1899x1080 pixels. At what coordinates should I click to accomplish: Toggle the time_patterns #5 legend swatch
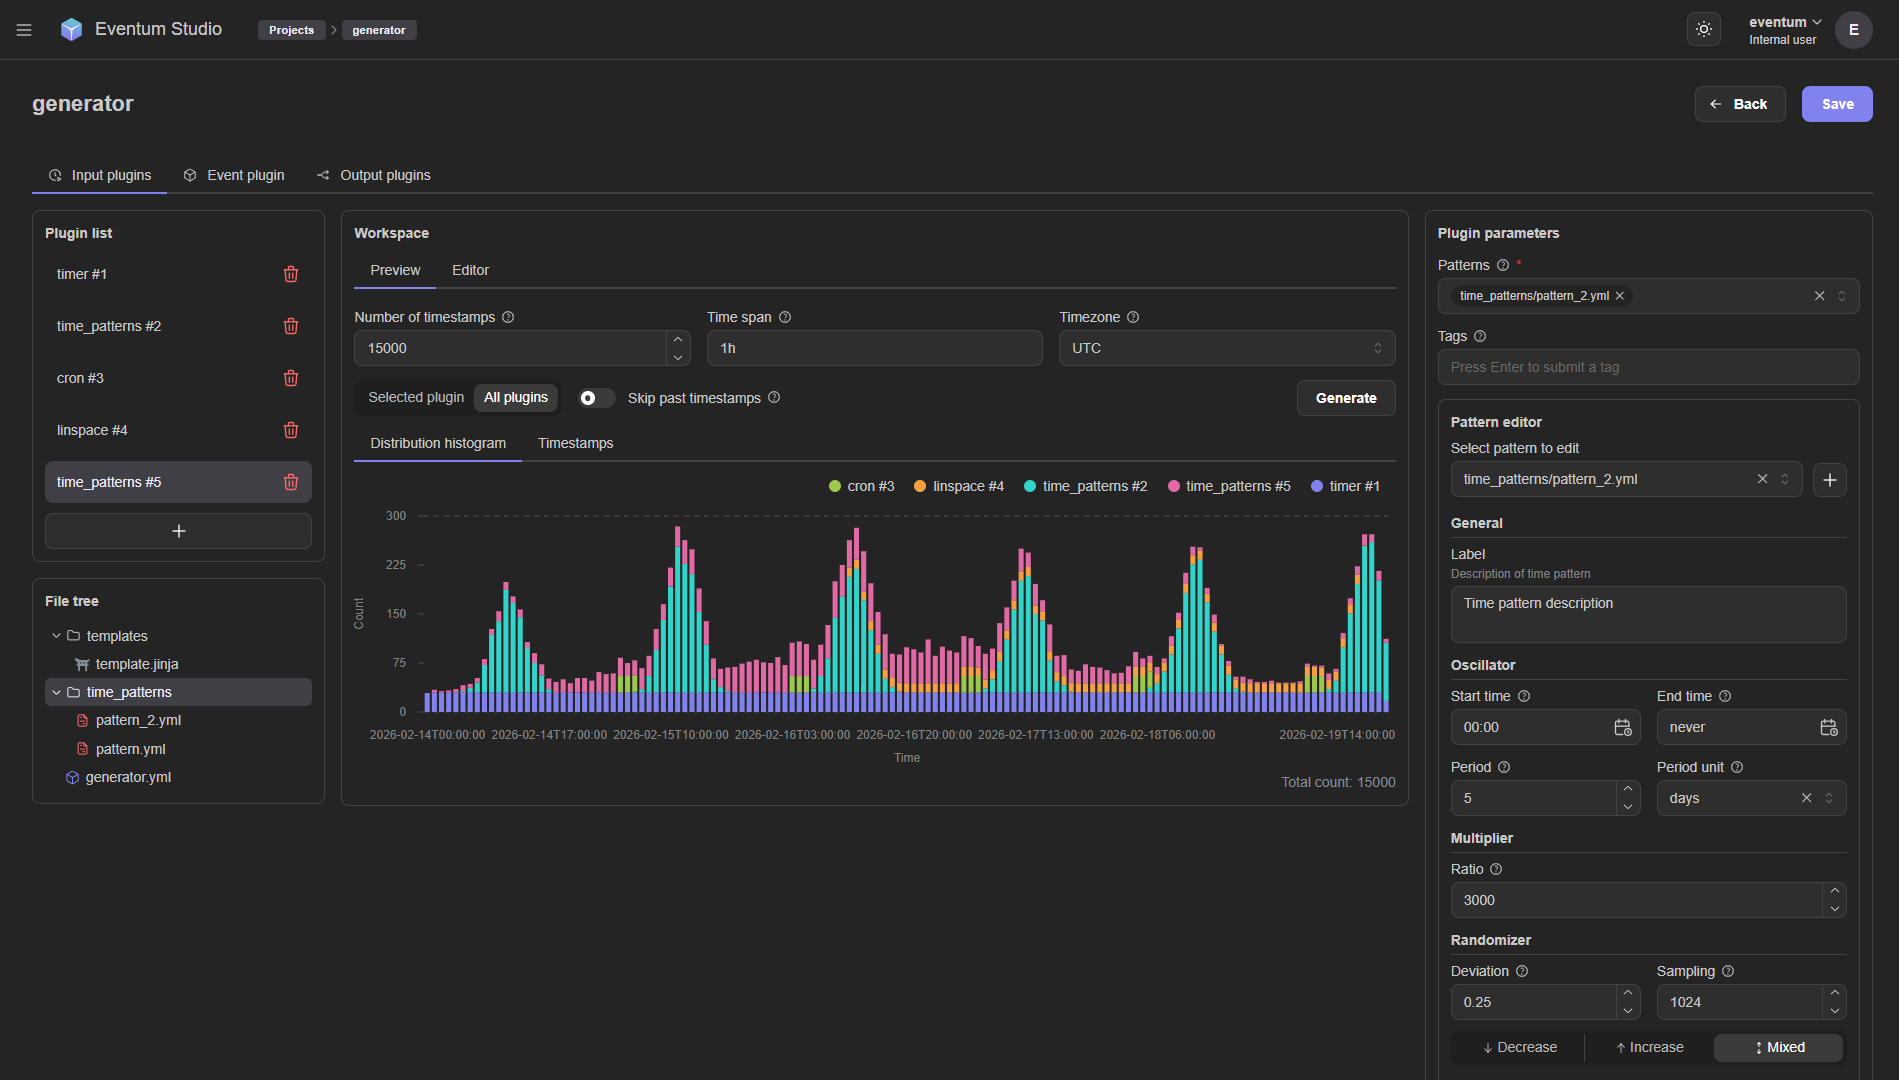coord(1174,486)
